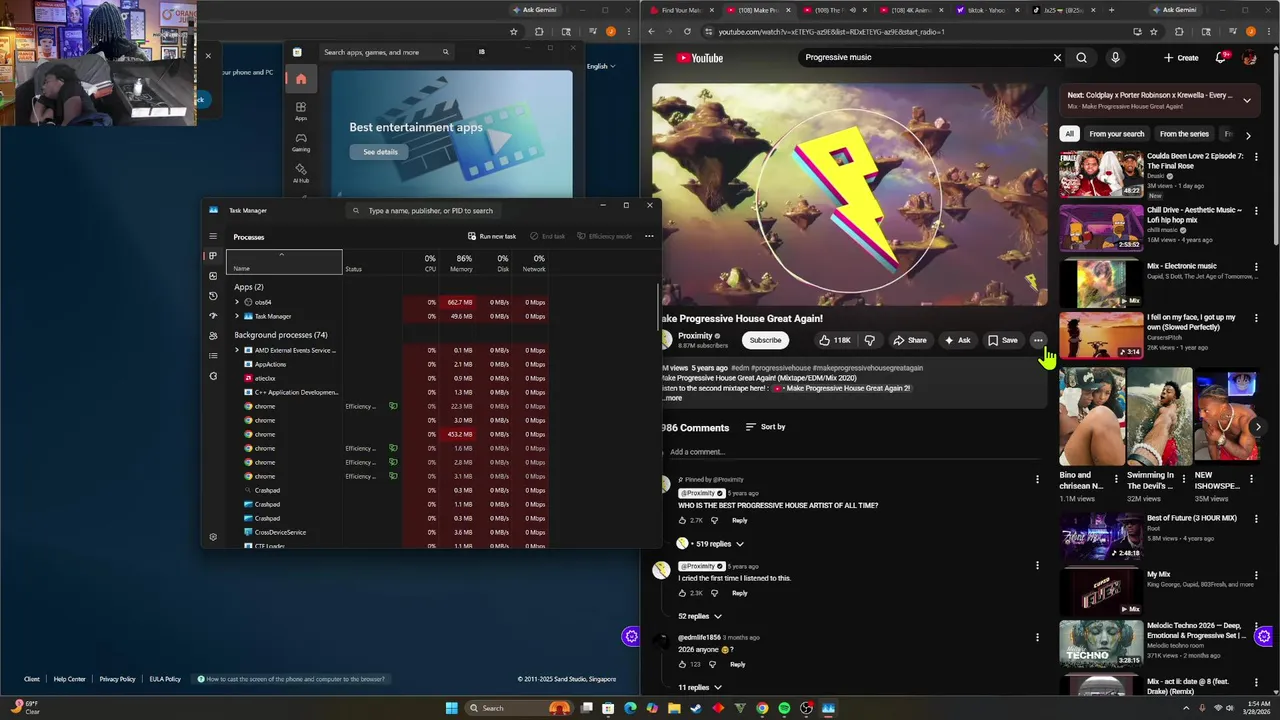This screenshot has width=1280, height=720.
Task: Save the video to a playlist
Action: tap(1002, 340)
